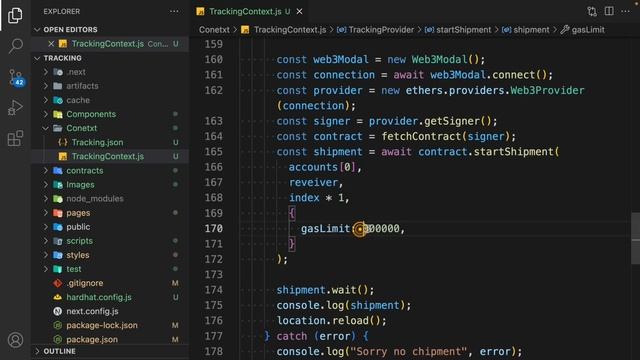Expand the styles folder
This screenshot has height=360, width=640.
tap(46, 255)
